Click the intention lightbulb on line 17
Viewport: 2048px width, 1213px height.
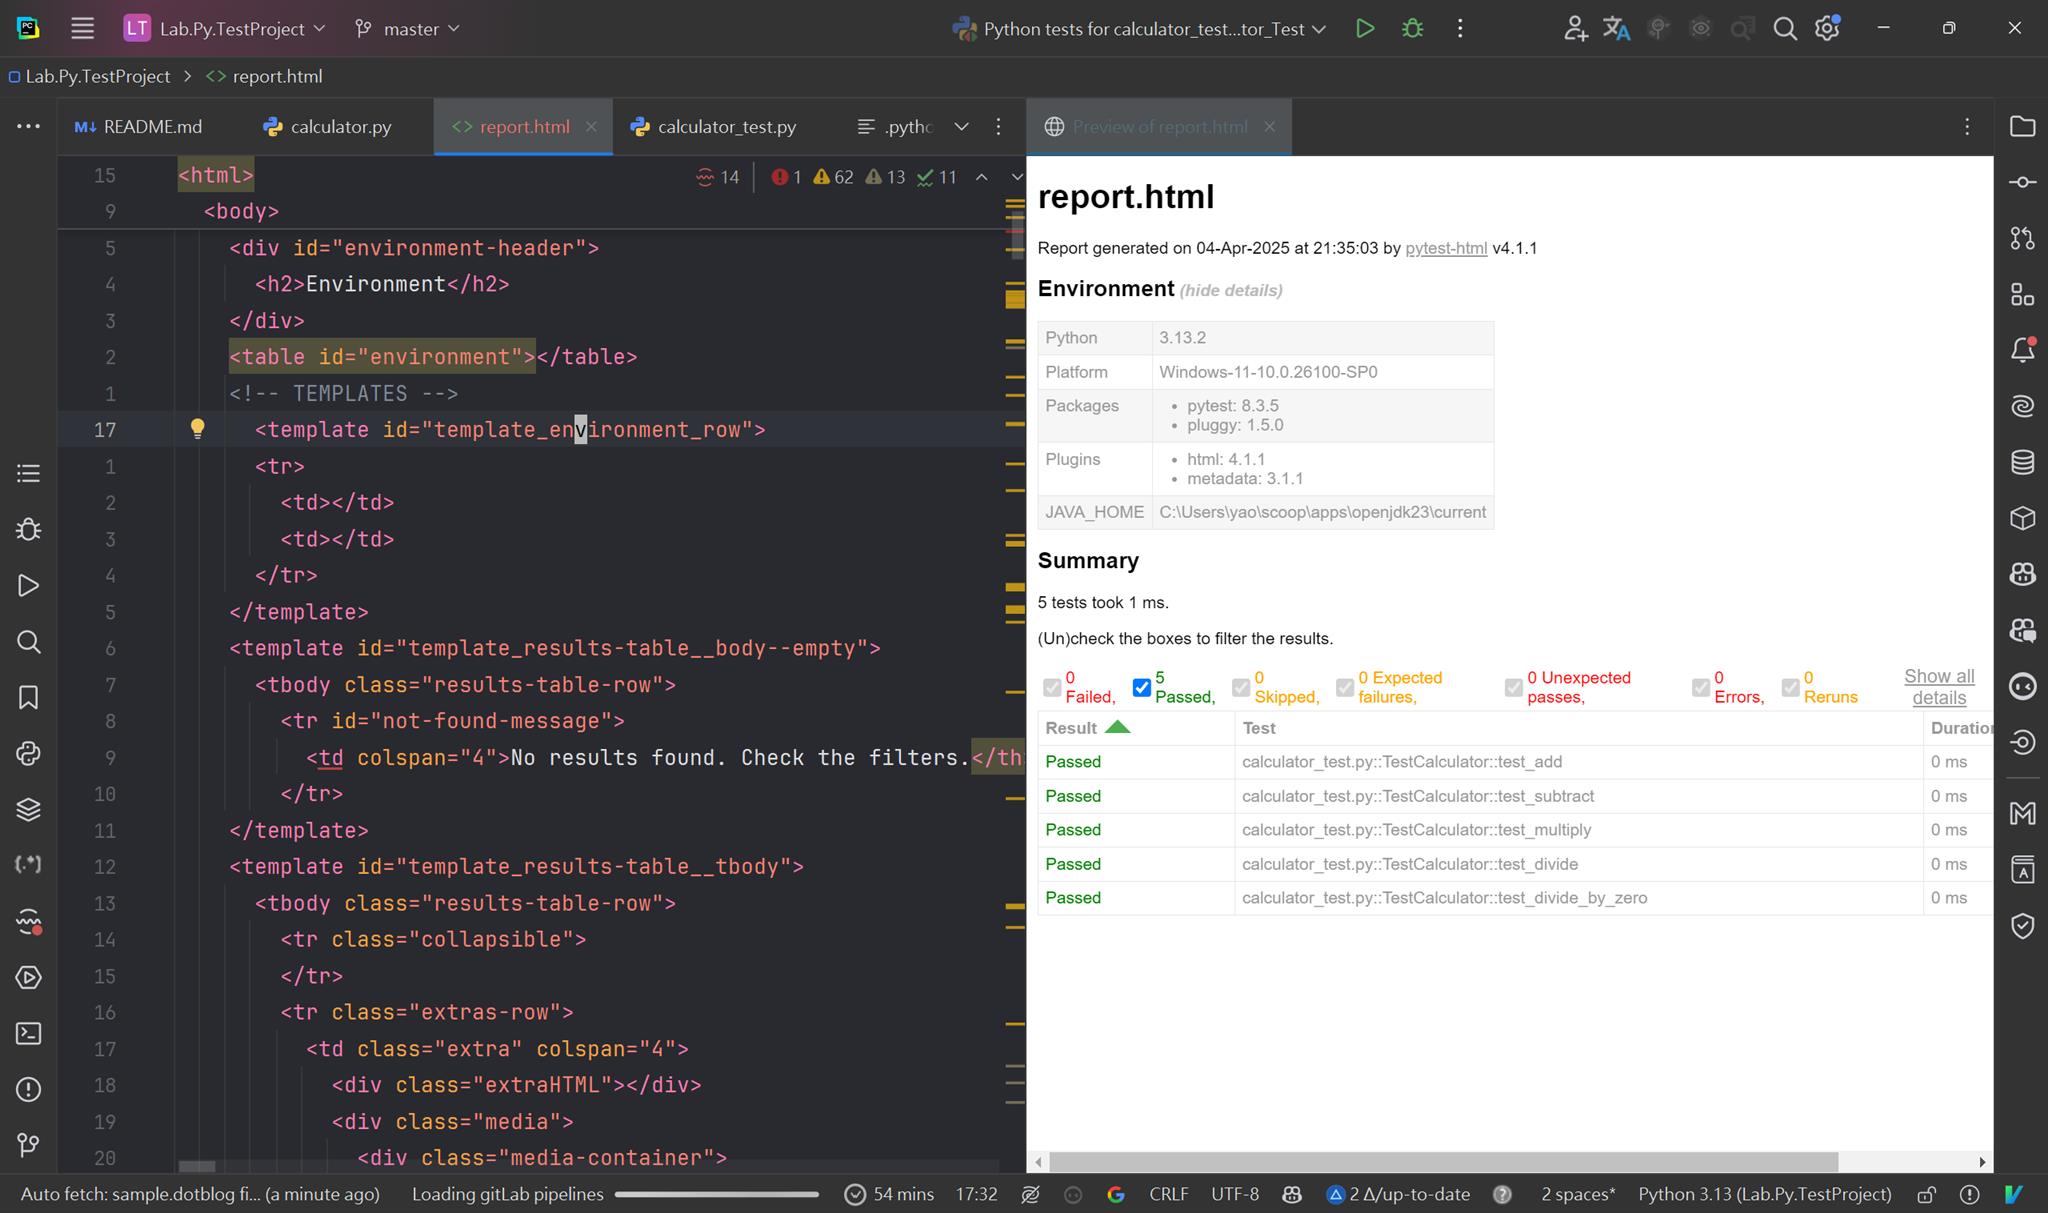197,429
